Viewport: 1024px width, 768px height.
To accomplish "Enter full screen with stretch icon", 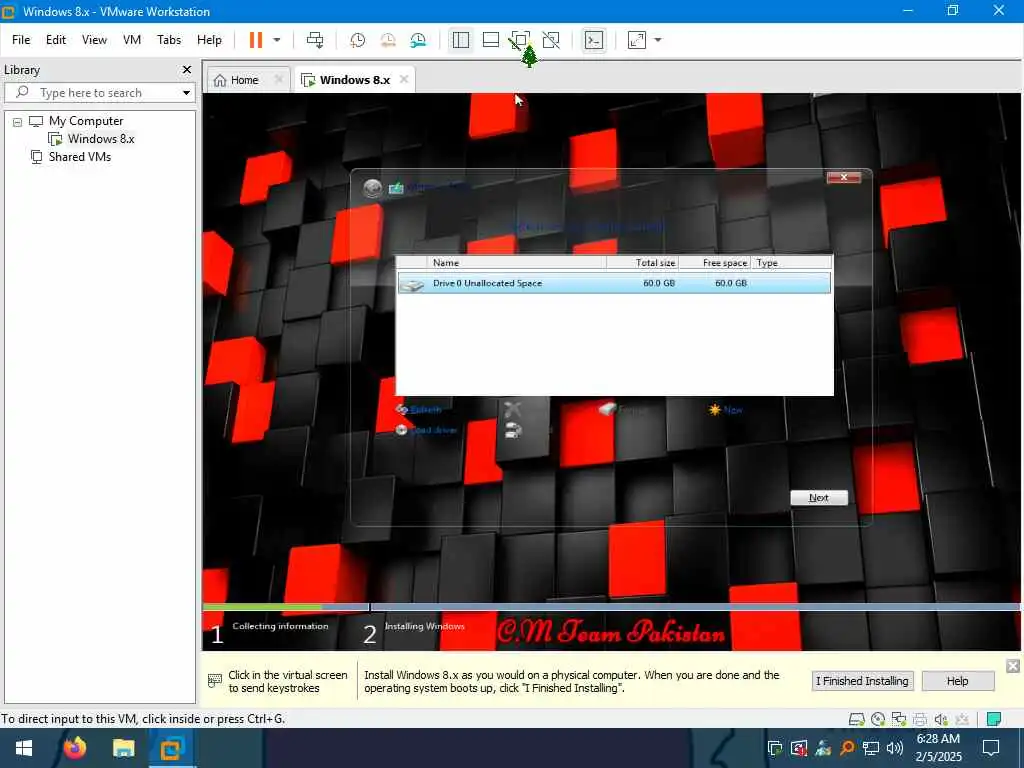I will pos(637,40).
